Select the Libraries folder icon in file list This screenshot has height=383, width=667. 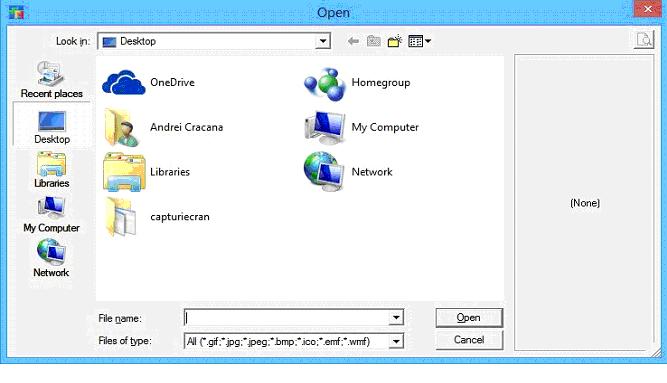(x=124, y=172)
